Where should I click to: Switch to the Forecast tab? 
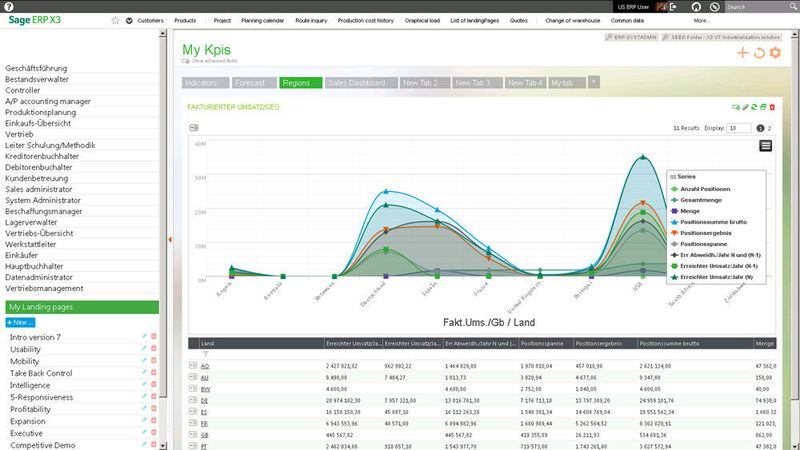coord(254,83)
